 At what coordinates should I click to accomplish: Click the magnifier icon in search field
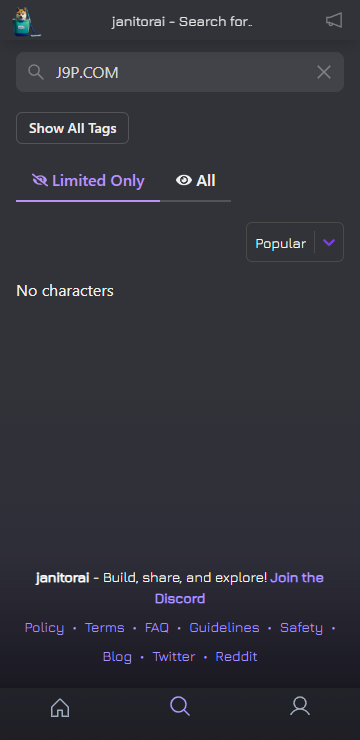click(36, 72)
